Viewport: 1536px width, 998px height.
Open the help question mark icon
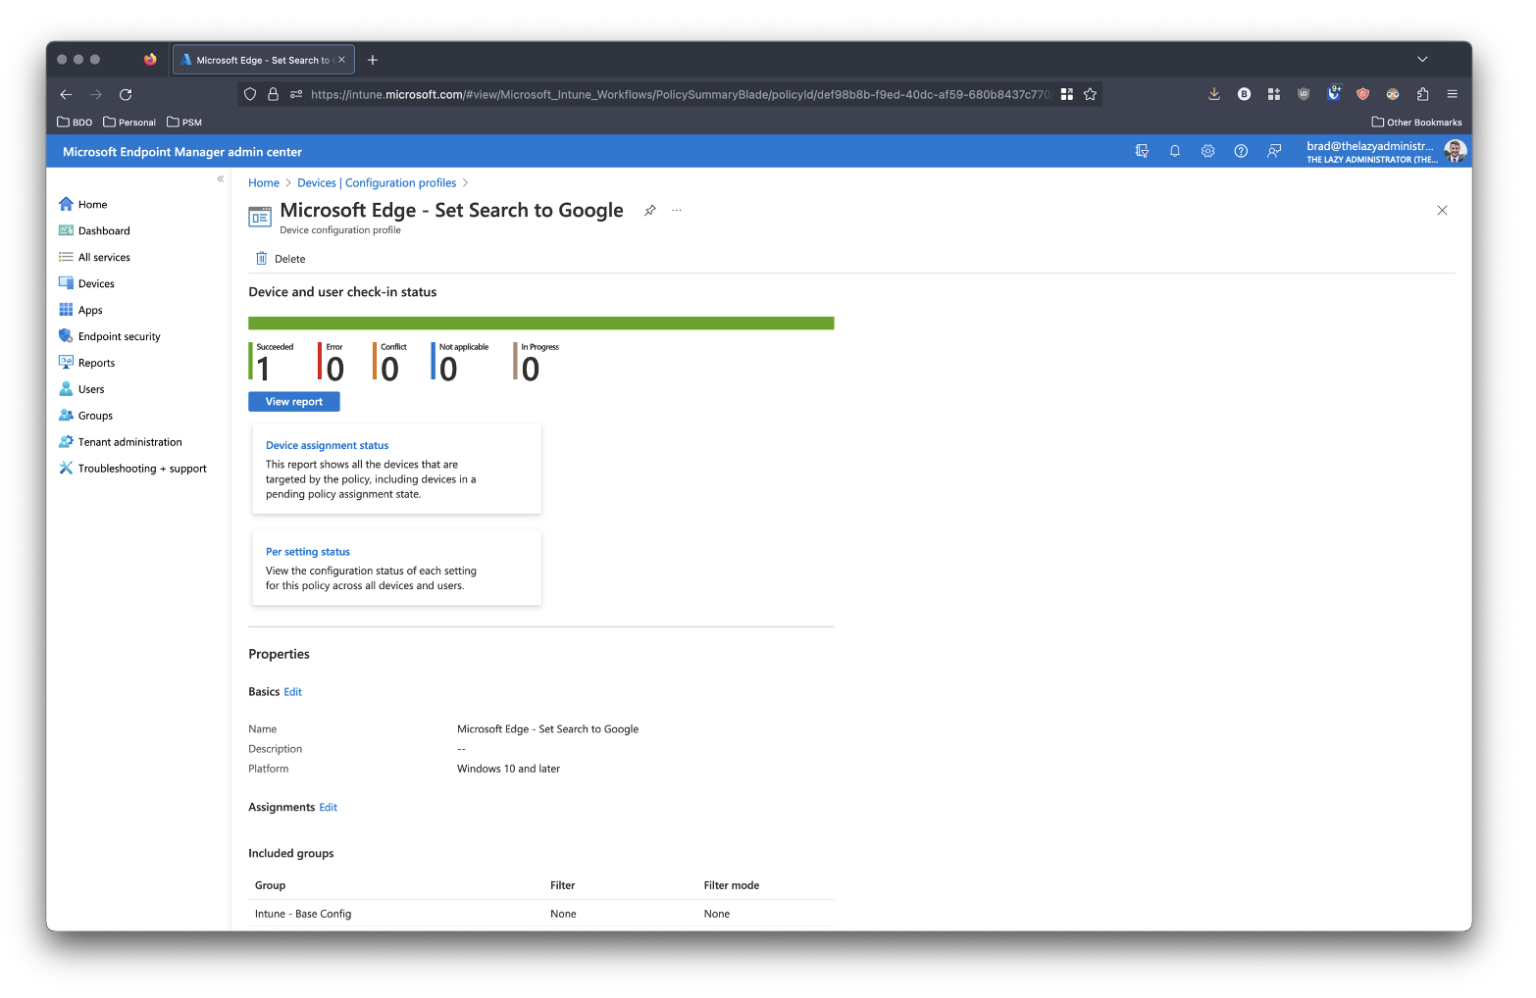pos(1241,151)
